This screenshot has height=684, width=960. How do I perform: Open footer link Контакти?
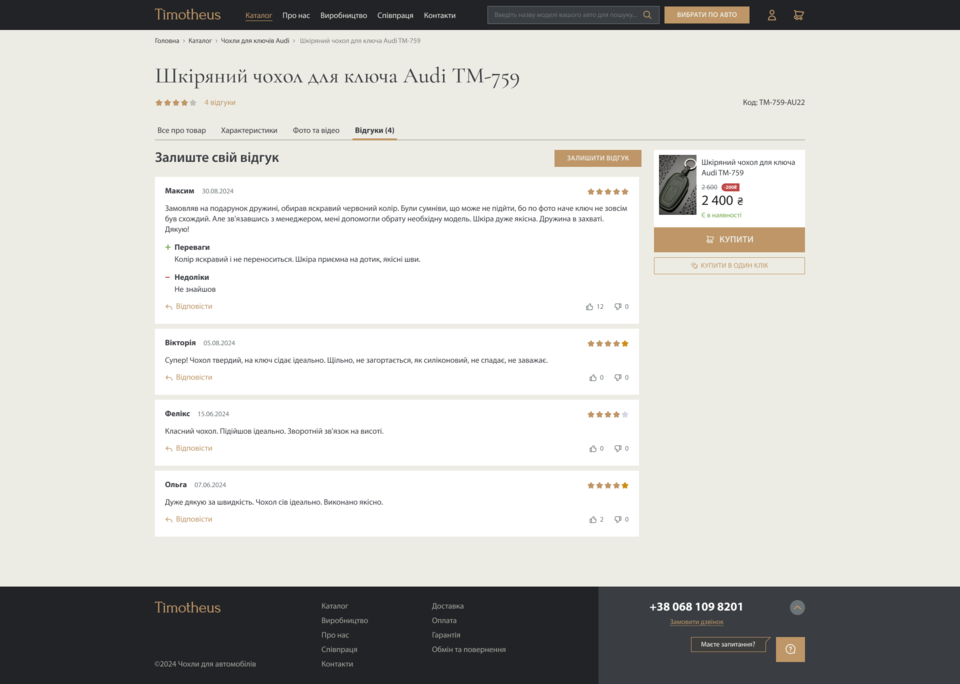[337, 664]
